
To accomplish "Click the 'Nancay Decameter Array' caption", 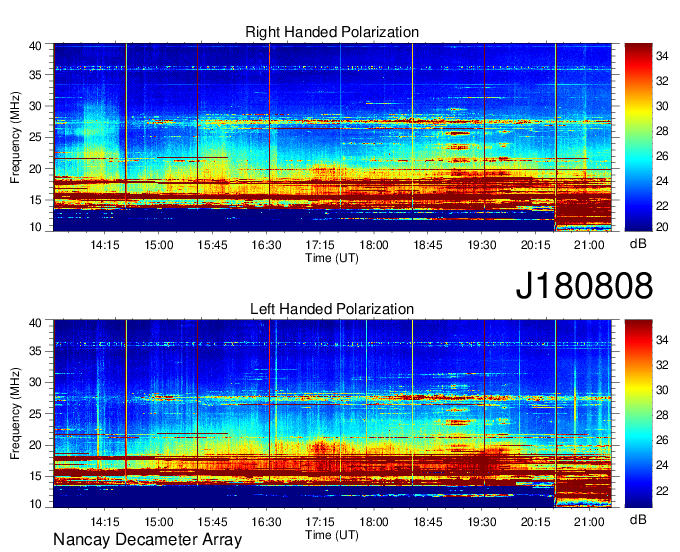I will (x=147, y=540).
